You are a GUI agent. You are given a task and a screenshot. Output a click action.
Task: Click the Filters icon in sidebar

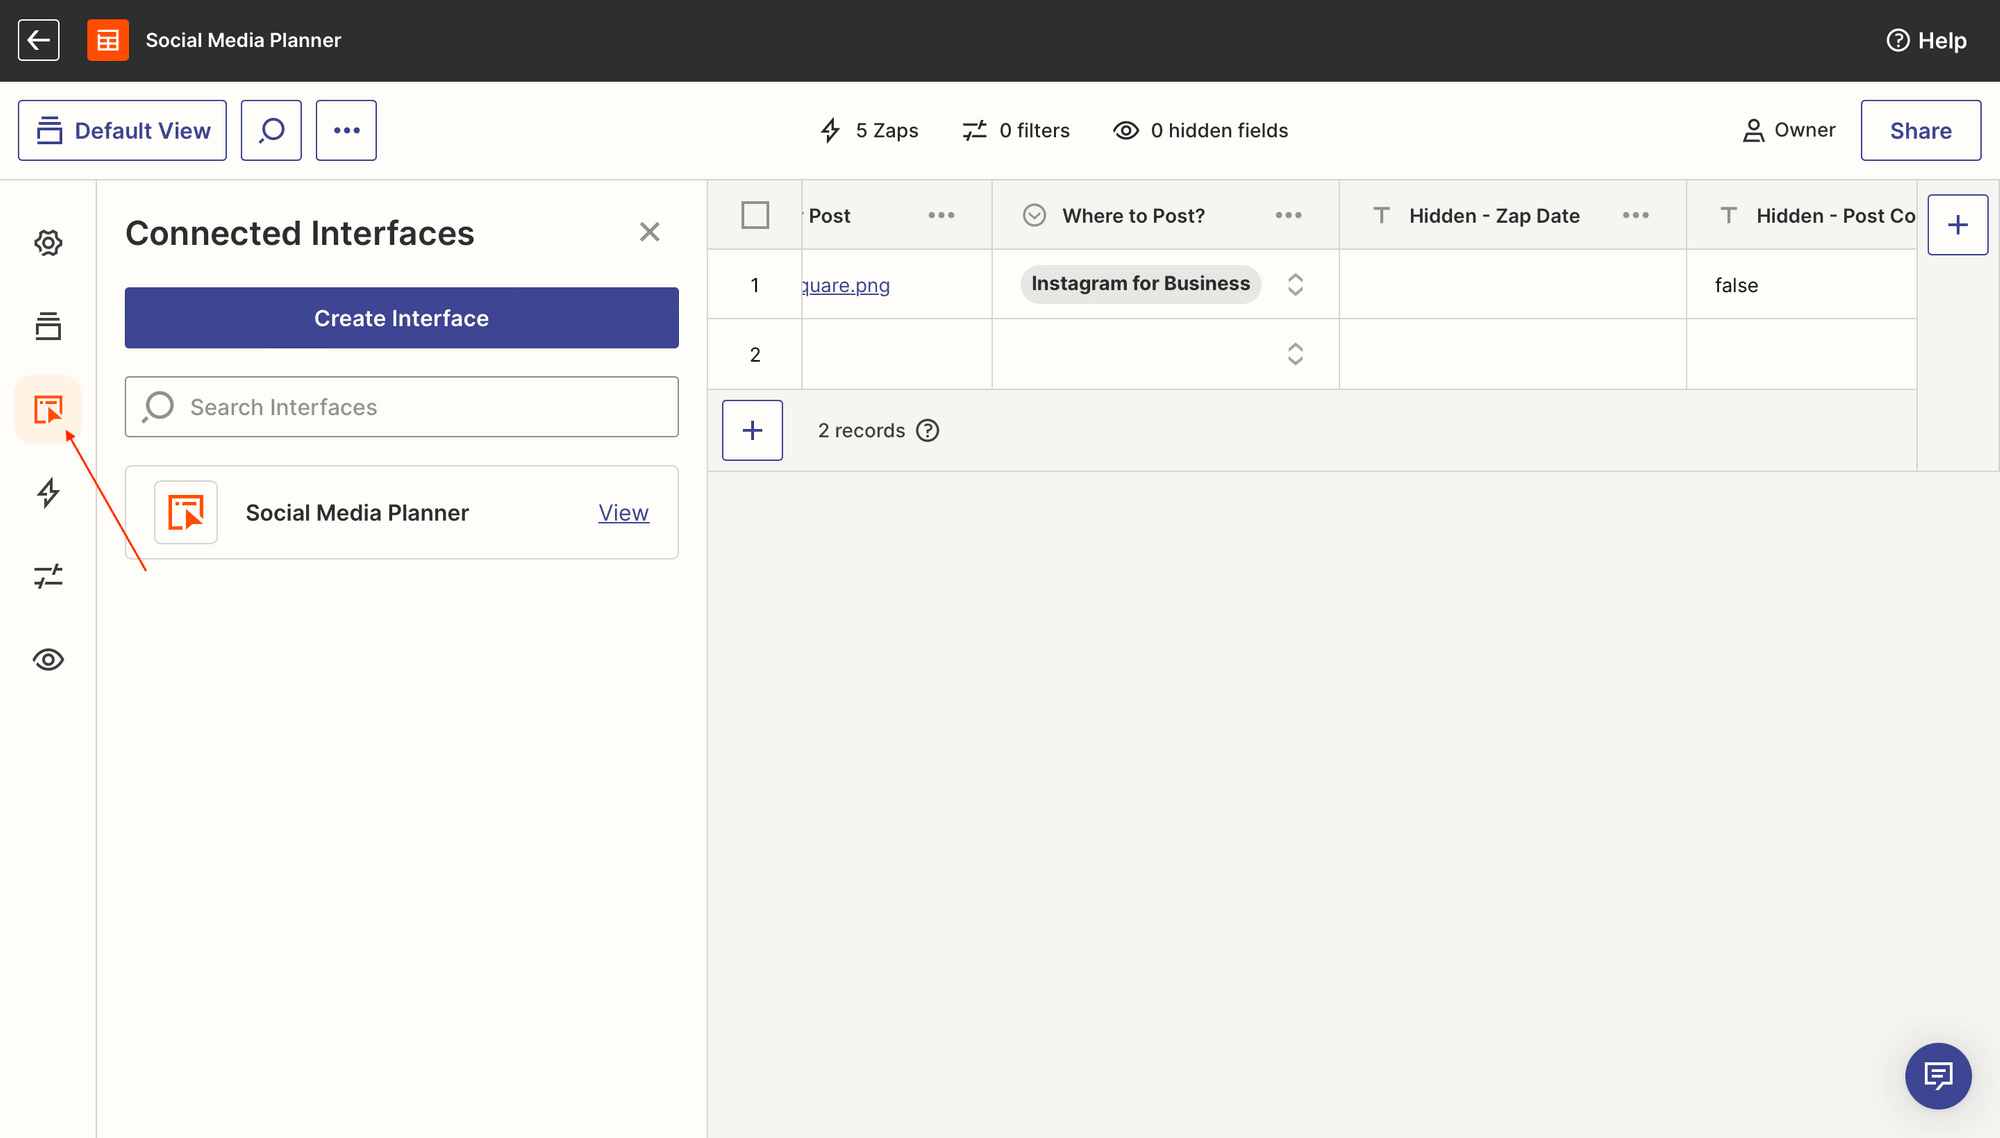coord(48,574)
